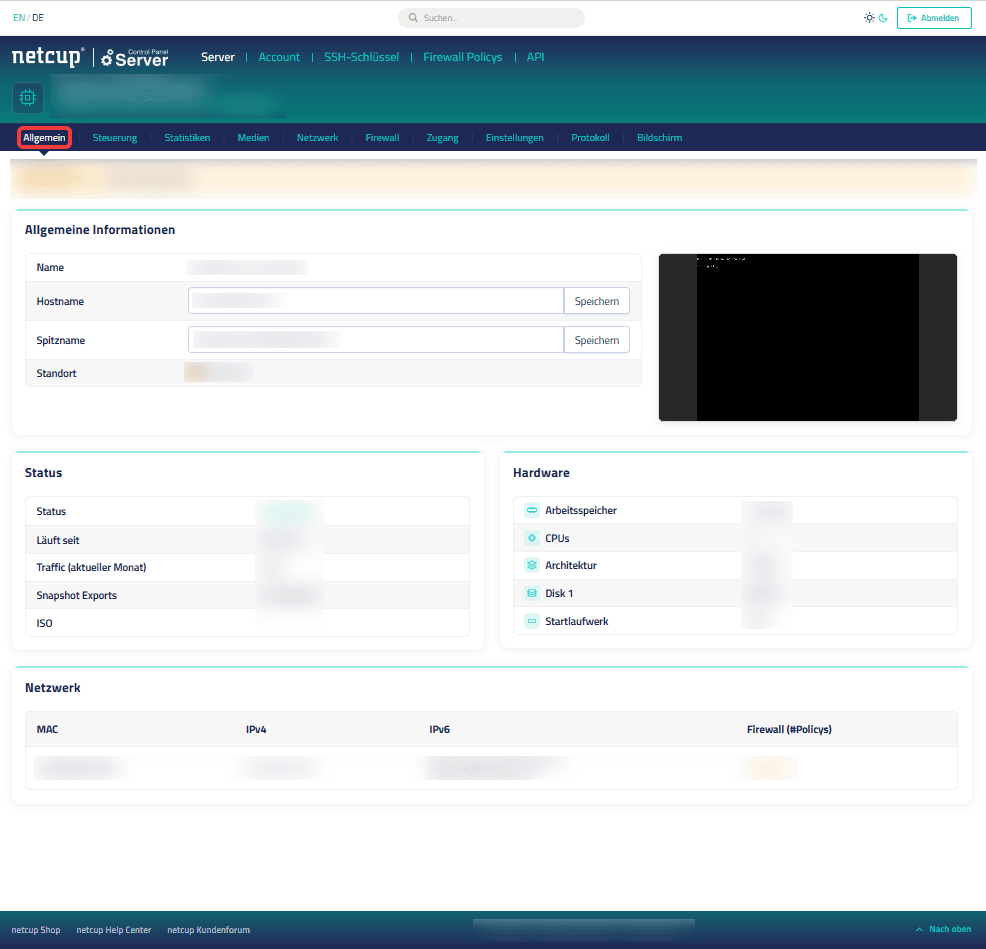The width and height of the screenshot is (986, 949).
Task: Click the netcup logo
Action: point(48,57)
